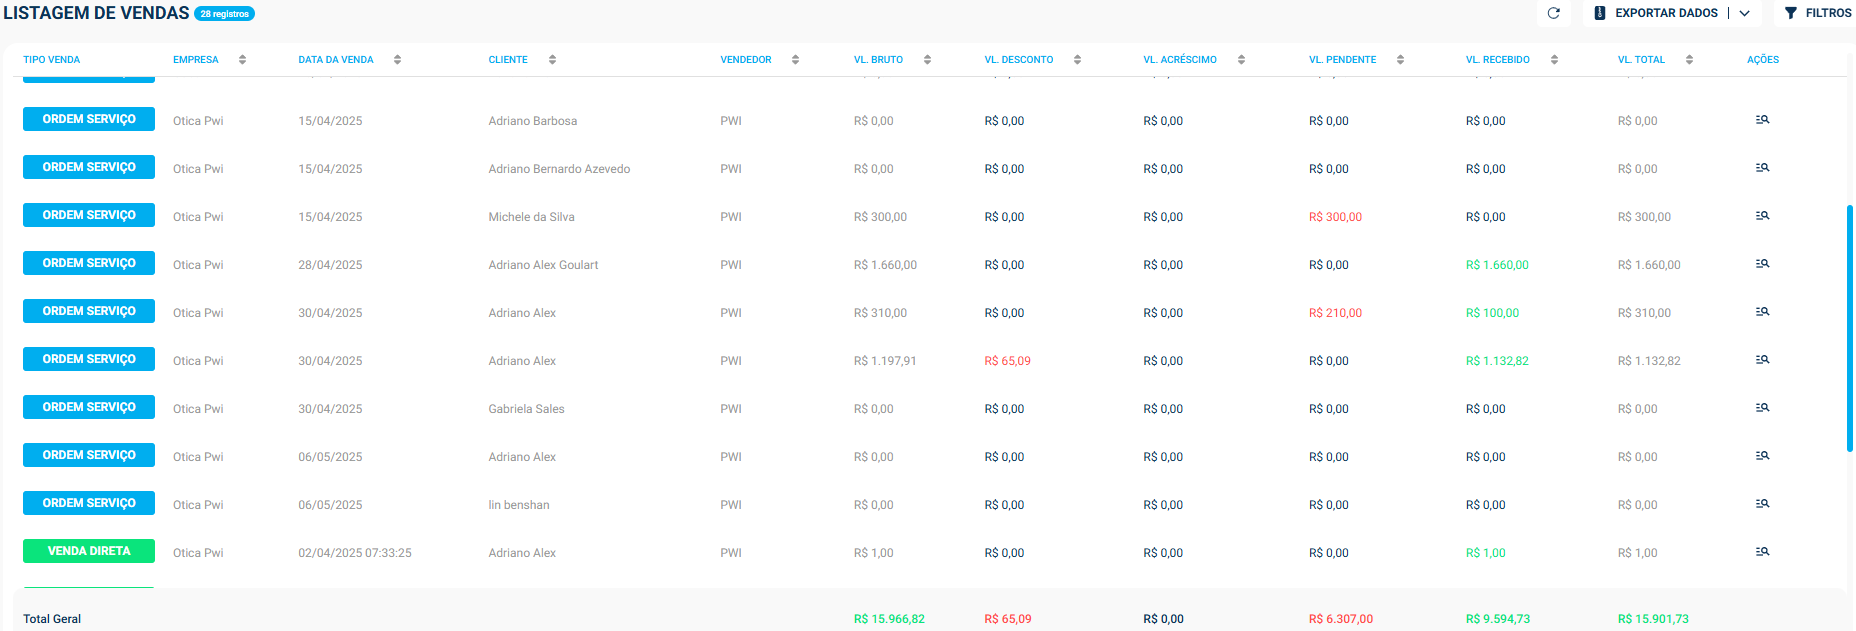Viewport: 1856px width, 631px height.
Task: Click client name Adriano Bernardo Azevedo
Action: 559,169
